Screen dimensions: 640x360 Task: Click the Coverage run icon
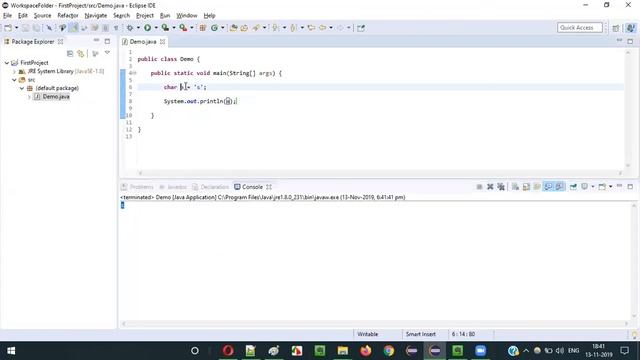165,28
